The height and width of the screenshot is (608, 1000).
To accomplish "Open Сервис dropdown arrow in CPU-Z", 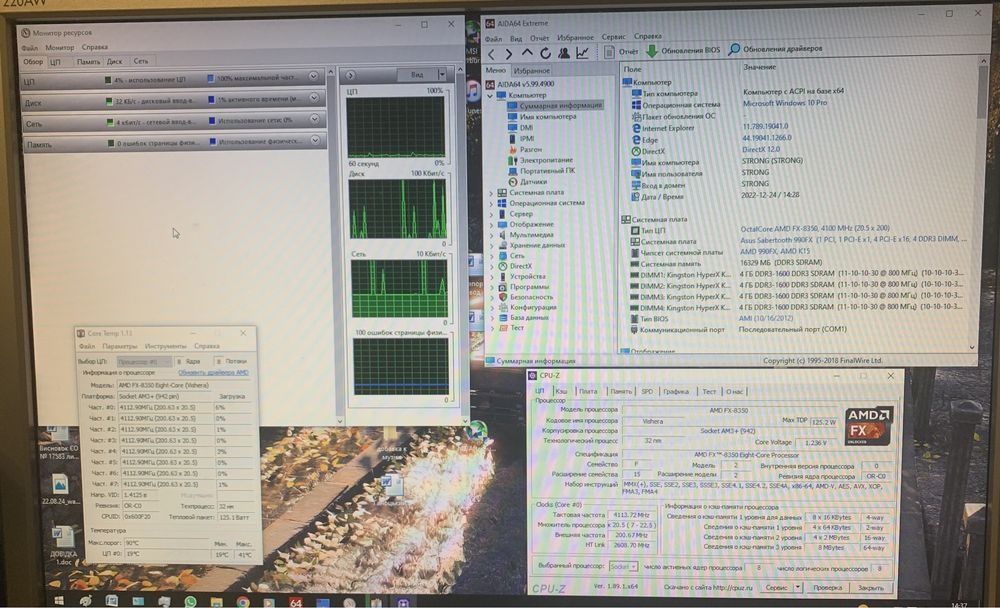I will click(798, 588).
